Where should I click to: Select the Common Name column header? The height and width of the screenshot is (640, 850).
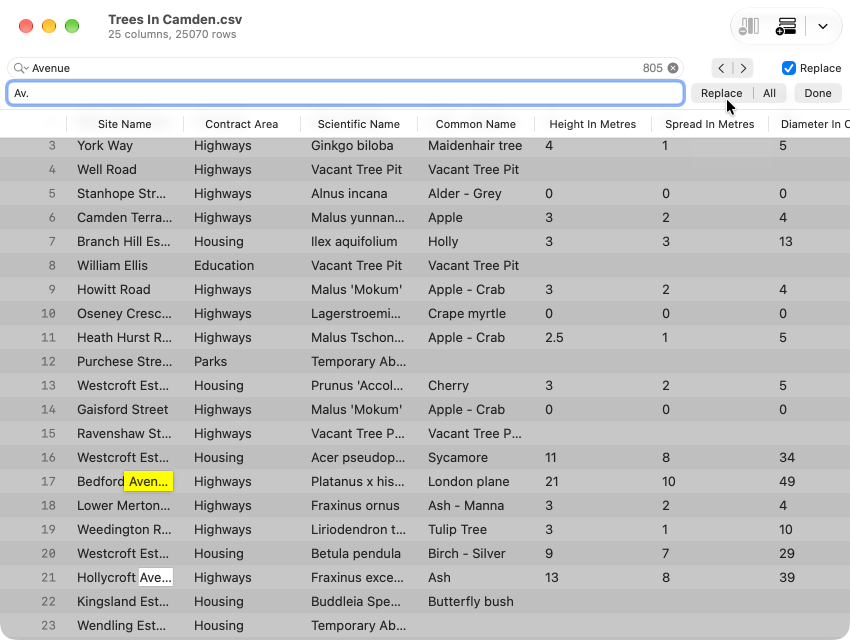pos(476,124)
